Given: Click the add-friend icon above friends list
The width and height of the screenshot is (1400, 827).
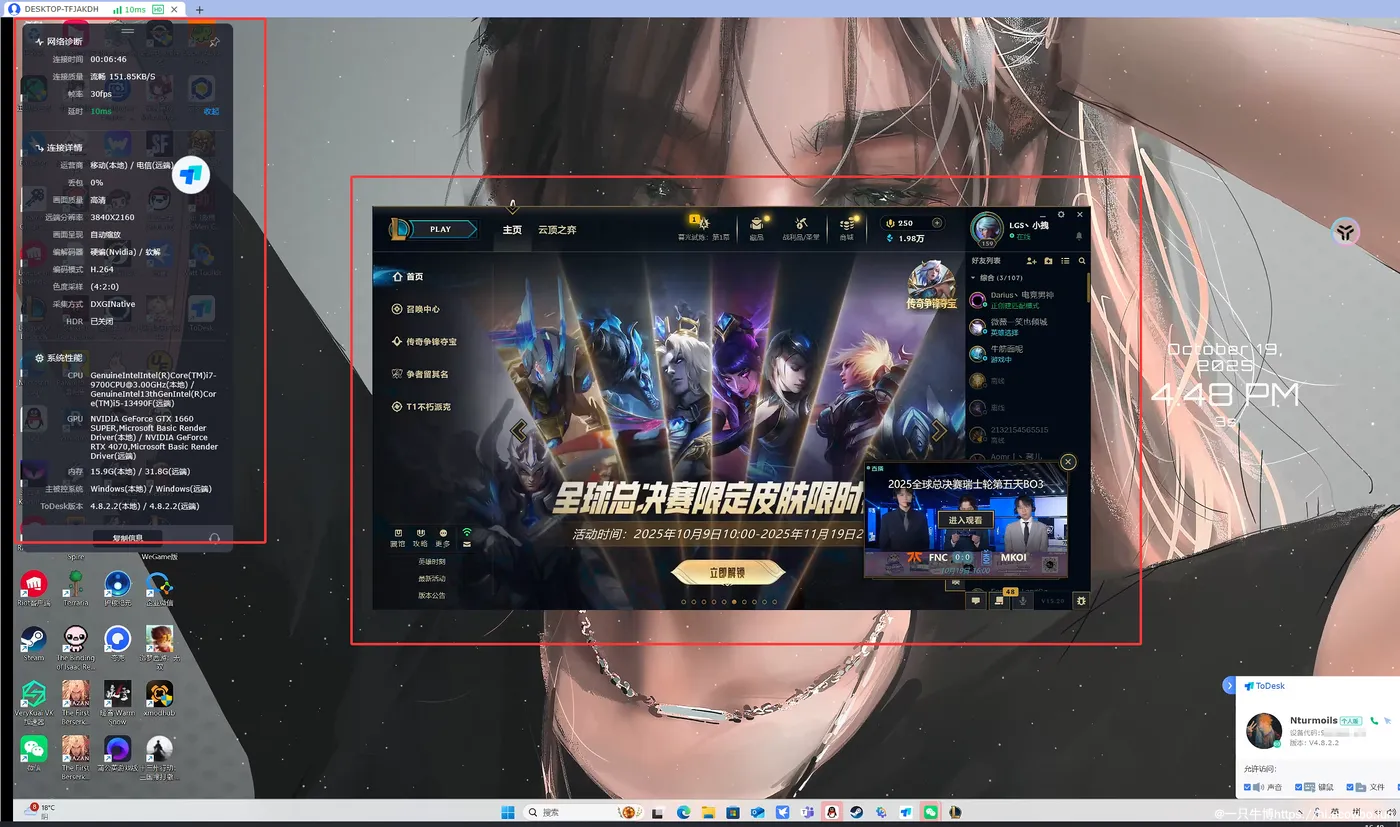Looking at the screenshot, I should 1031,261.
